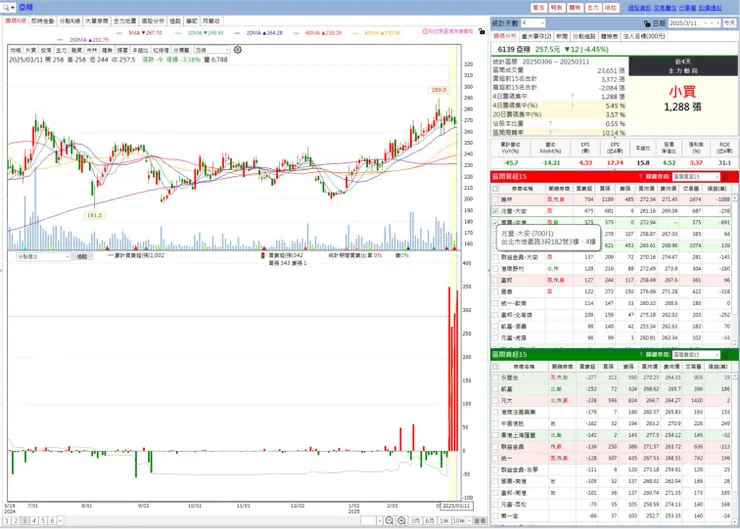Check the 美林 broker row checkbox
The image size is (740, 529).
tap(495, 200)
